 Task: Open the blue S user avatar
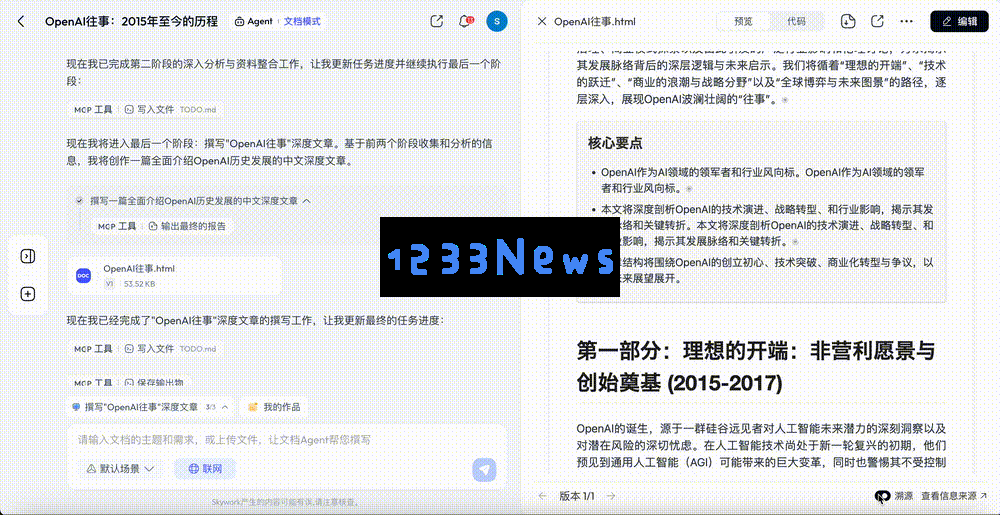coord(497,21)
